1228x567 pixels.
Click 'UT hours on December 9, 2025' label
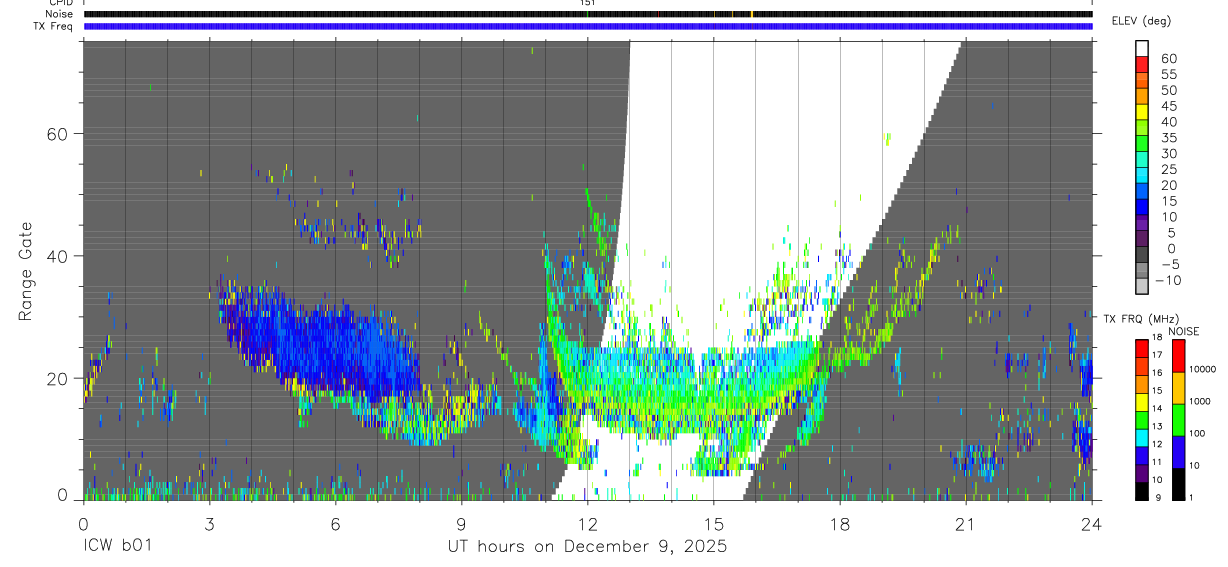[x=587, y=547]
